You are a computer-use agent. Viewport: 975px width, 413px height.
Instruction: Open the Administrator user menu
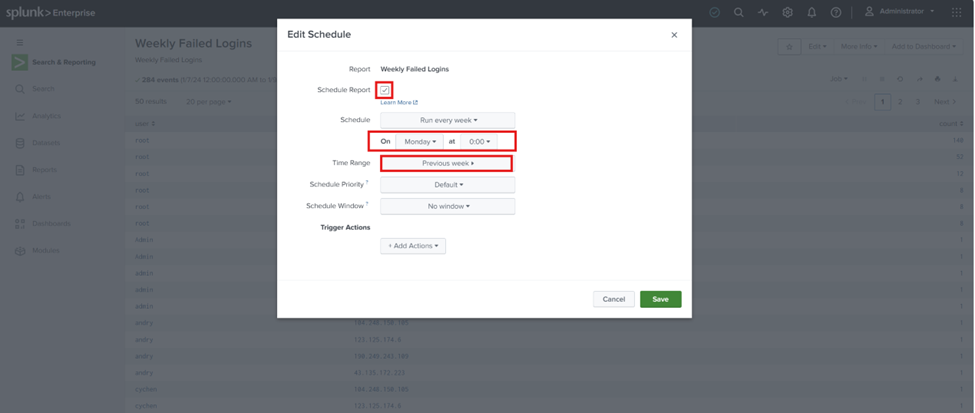[900, 12]
